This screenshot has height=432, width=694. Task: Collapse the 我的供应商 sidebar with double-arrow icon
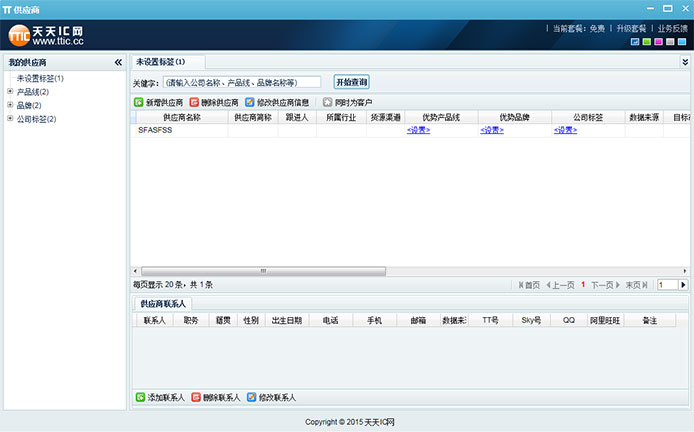point(118,63)
